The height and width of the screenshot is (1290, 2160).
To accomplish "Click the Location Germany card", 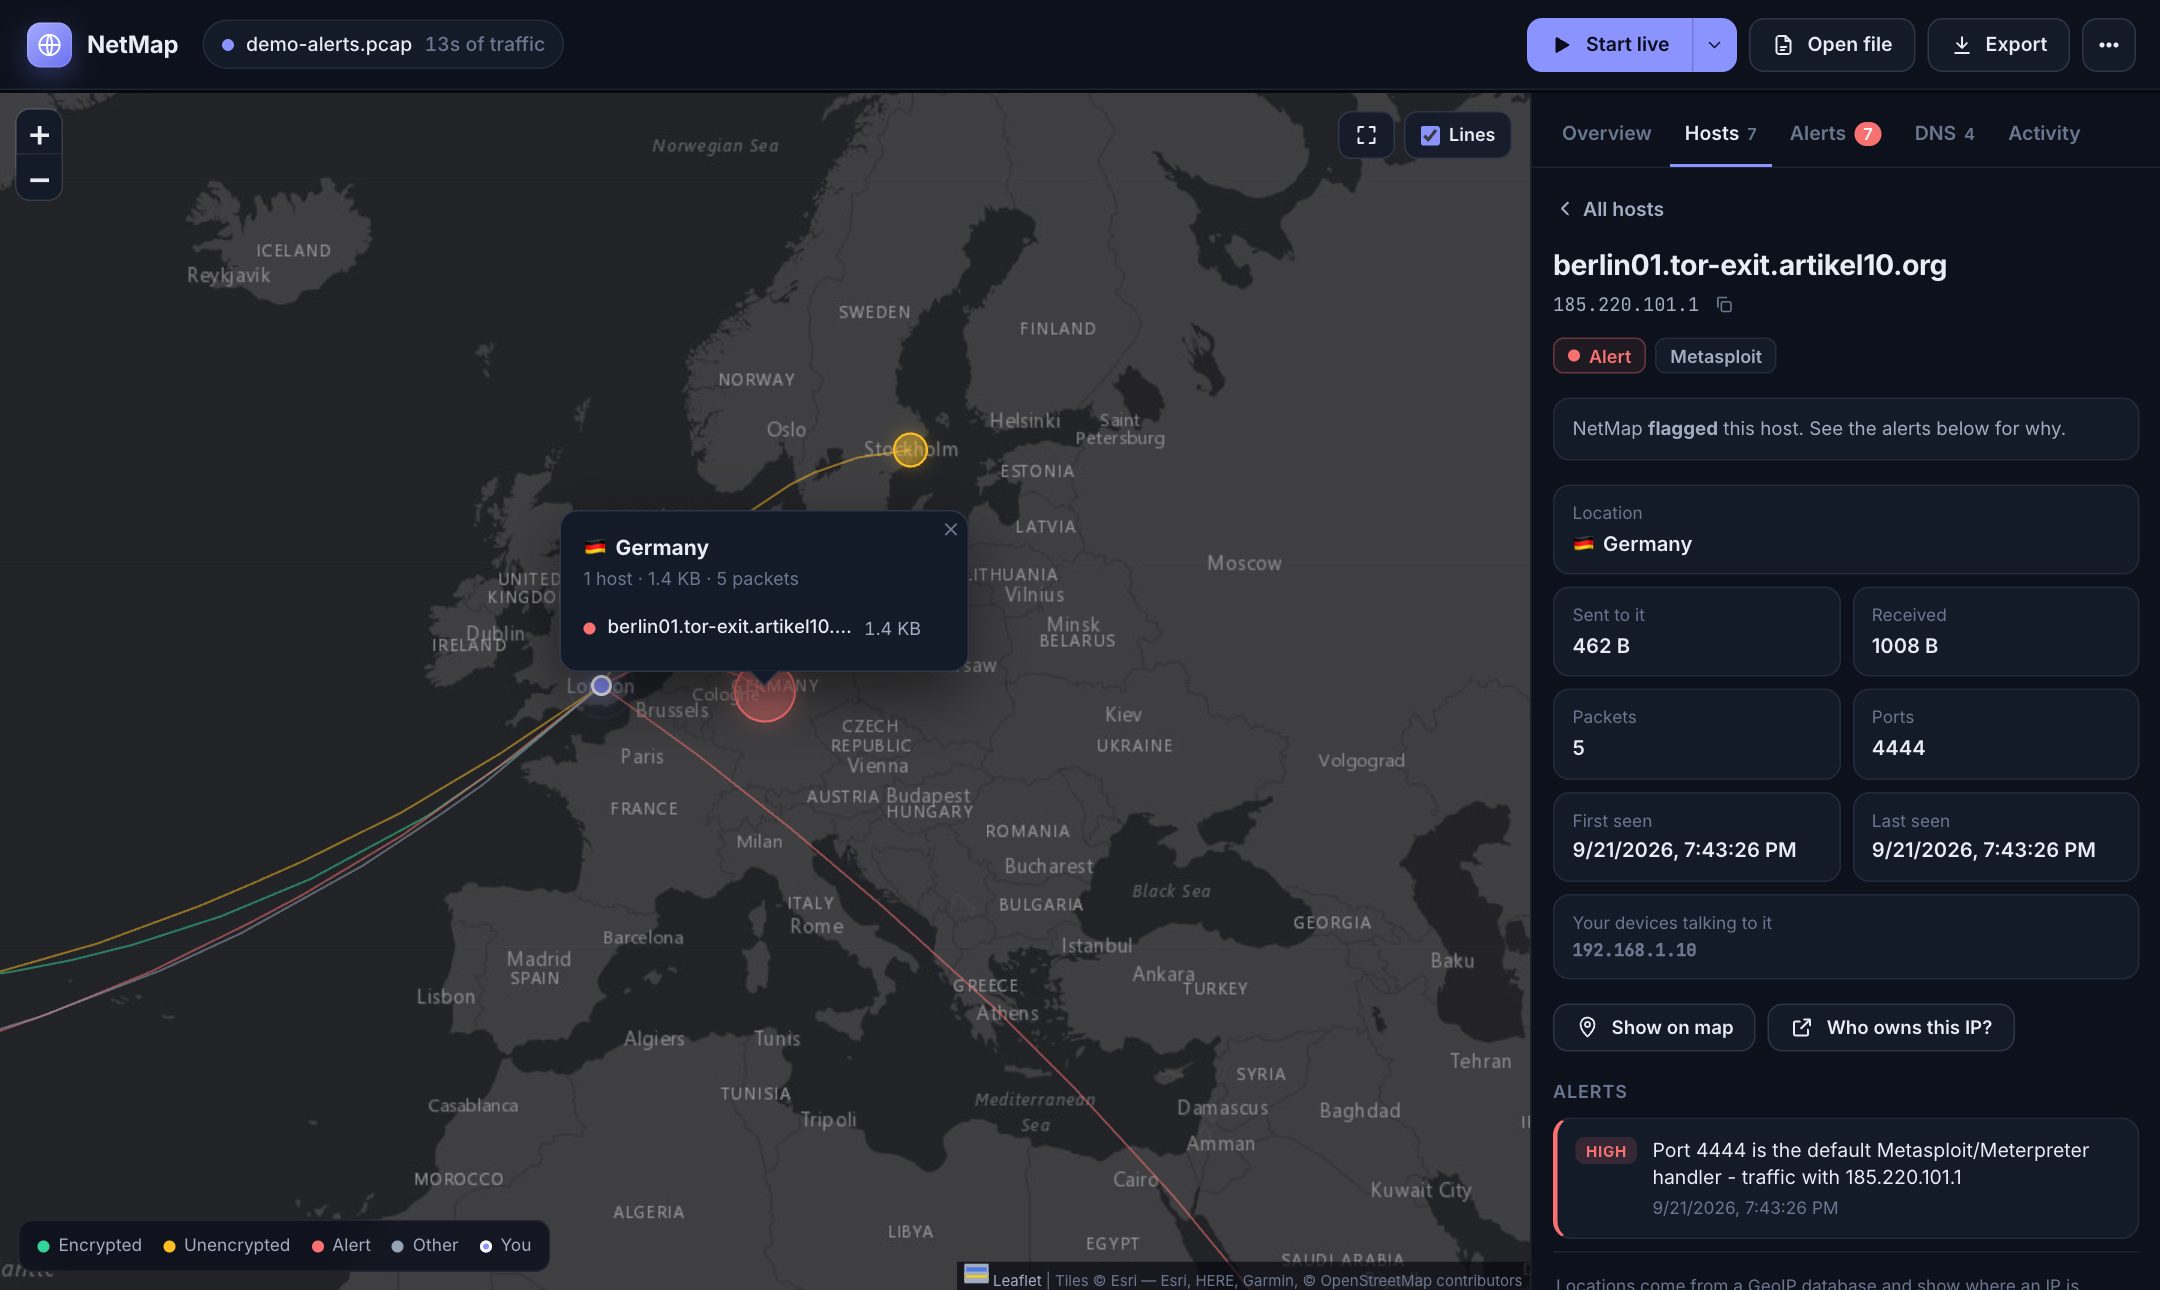I will tap(1846, 529).
